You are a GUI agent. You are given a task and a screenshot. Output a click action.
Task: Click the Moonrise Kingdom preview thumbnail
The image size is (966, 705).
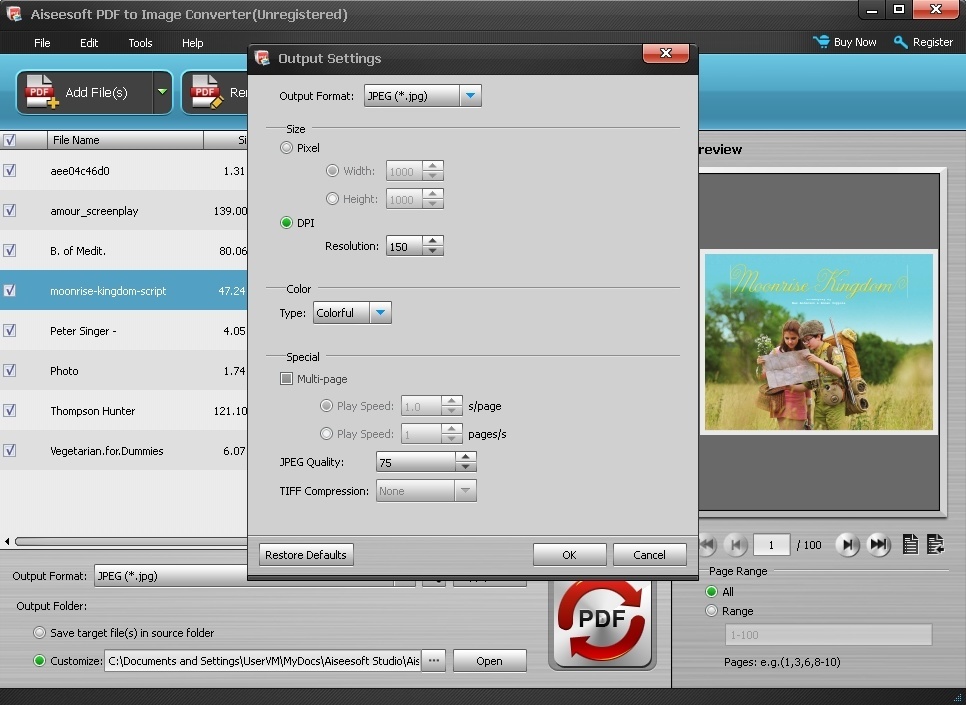click(819, 342)
